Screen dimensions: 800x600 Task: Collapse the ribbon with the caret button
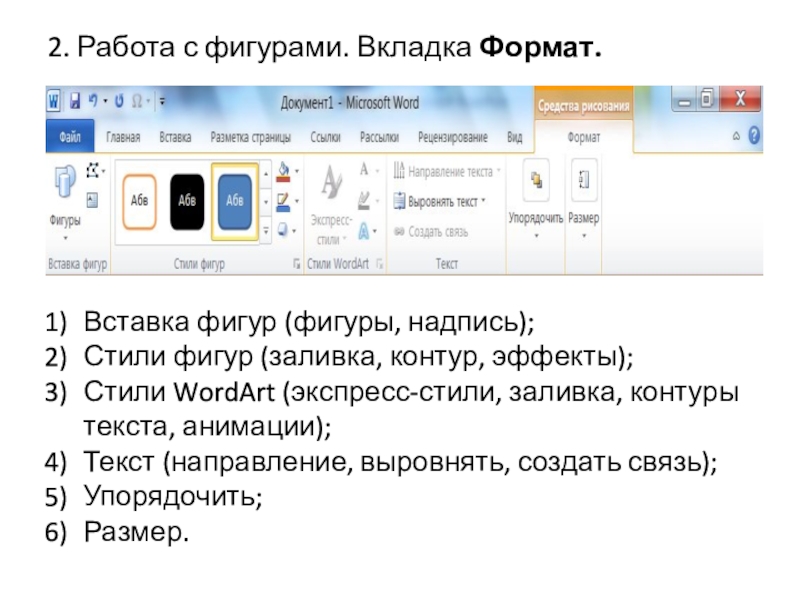point(736,136)
